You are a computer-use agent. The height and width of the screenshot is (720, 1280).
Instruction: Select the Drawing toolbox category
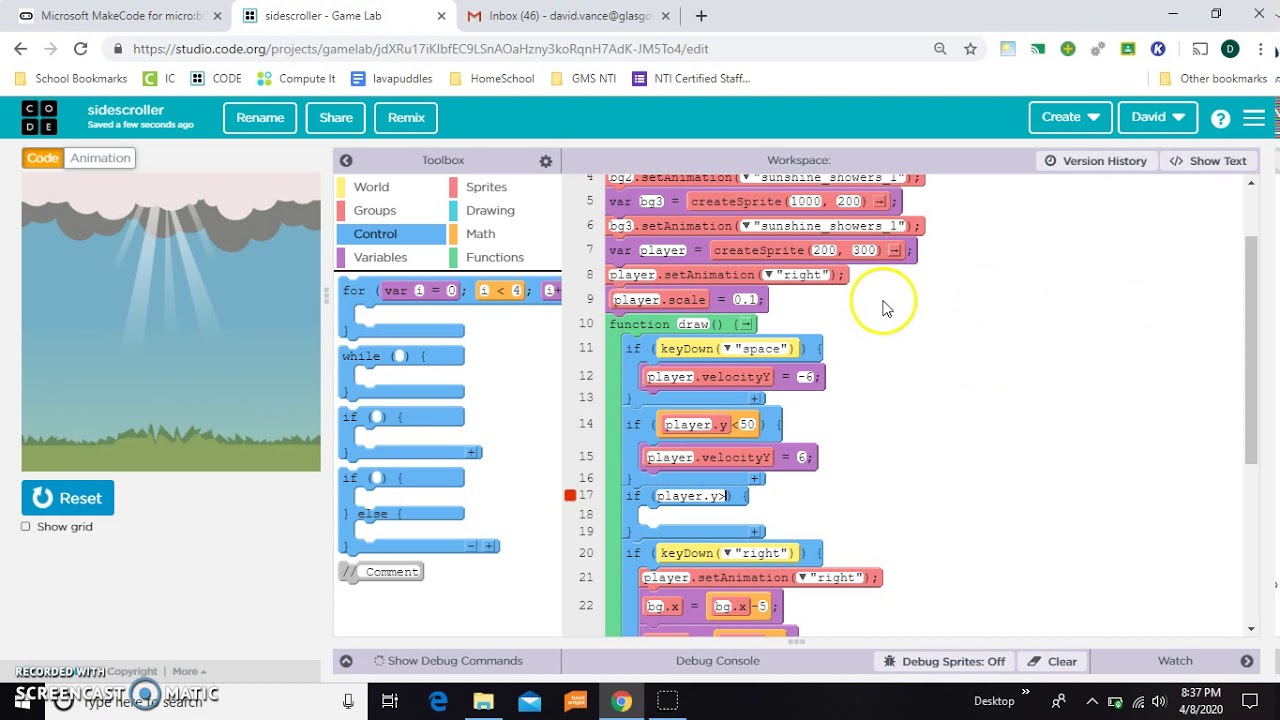504,210
